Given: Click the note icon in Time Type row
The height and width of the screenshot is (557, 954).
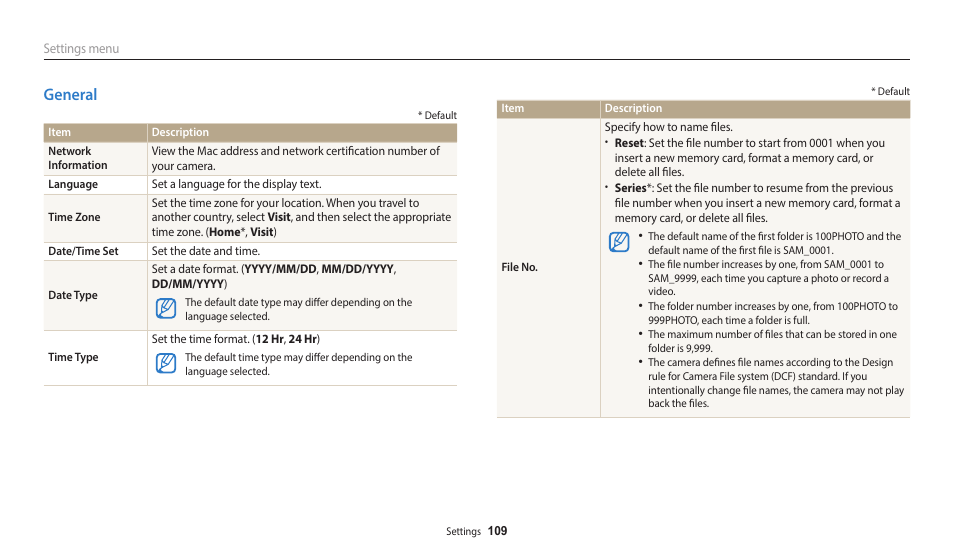Looking at the screenshot, I should click(165, 363).
